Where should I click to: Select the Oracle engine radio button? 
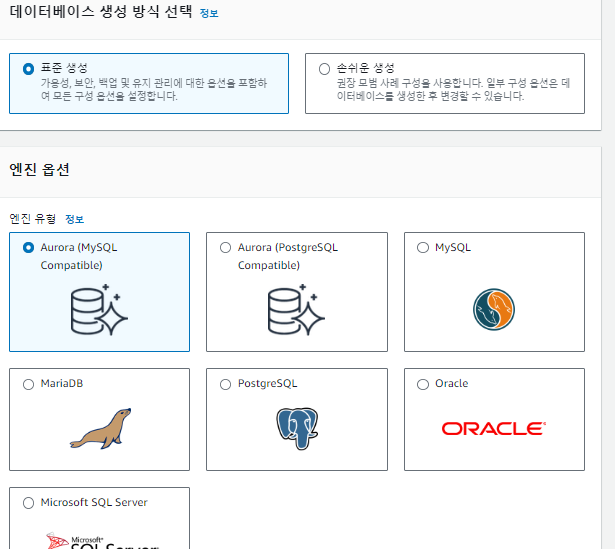pyautogui.click(x=423, y=384)
